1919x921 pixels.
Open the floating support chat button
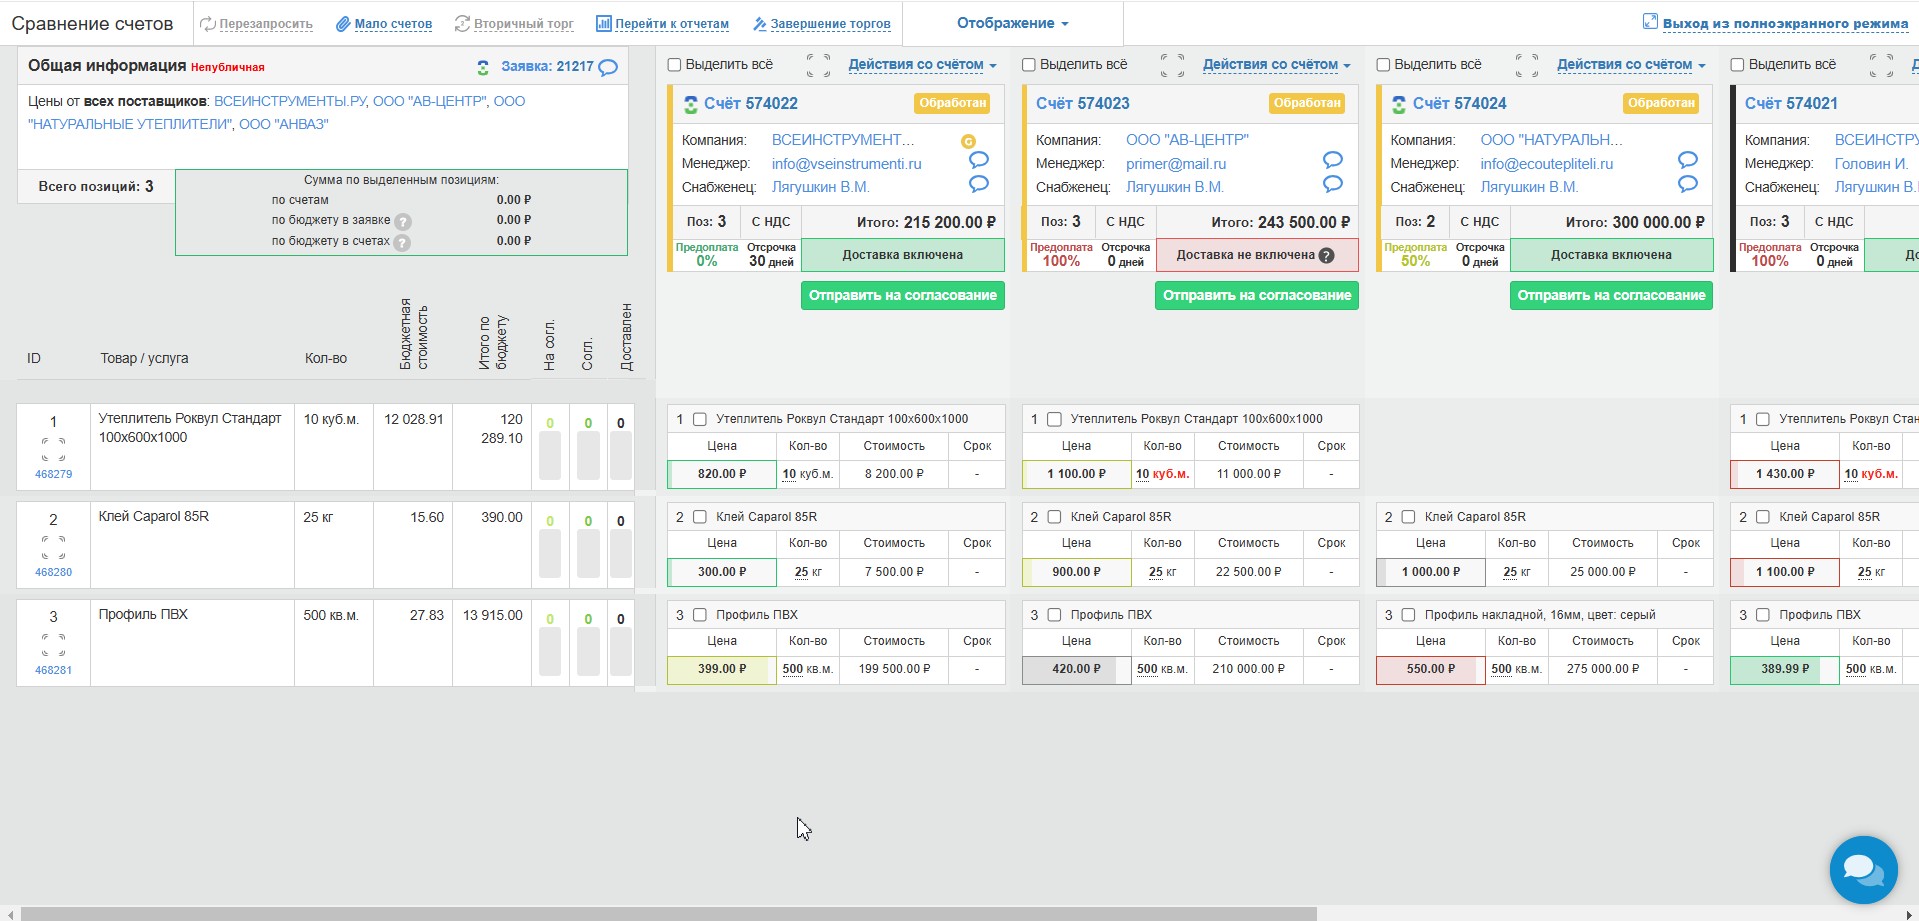1863,869
